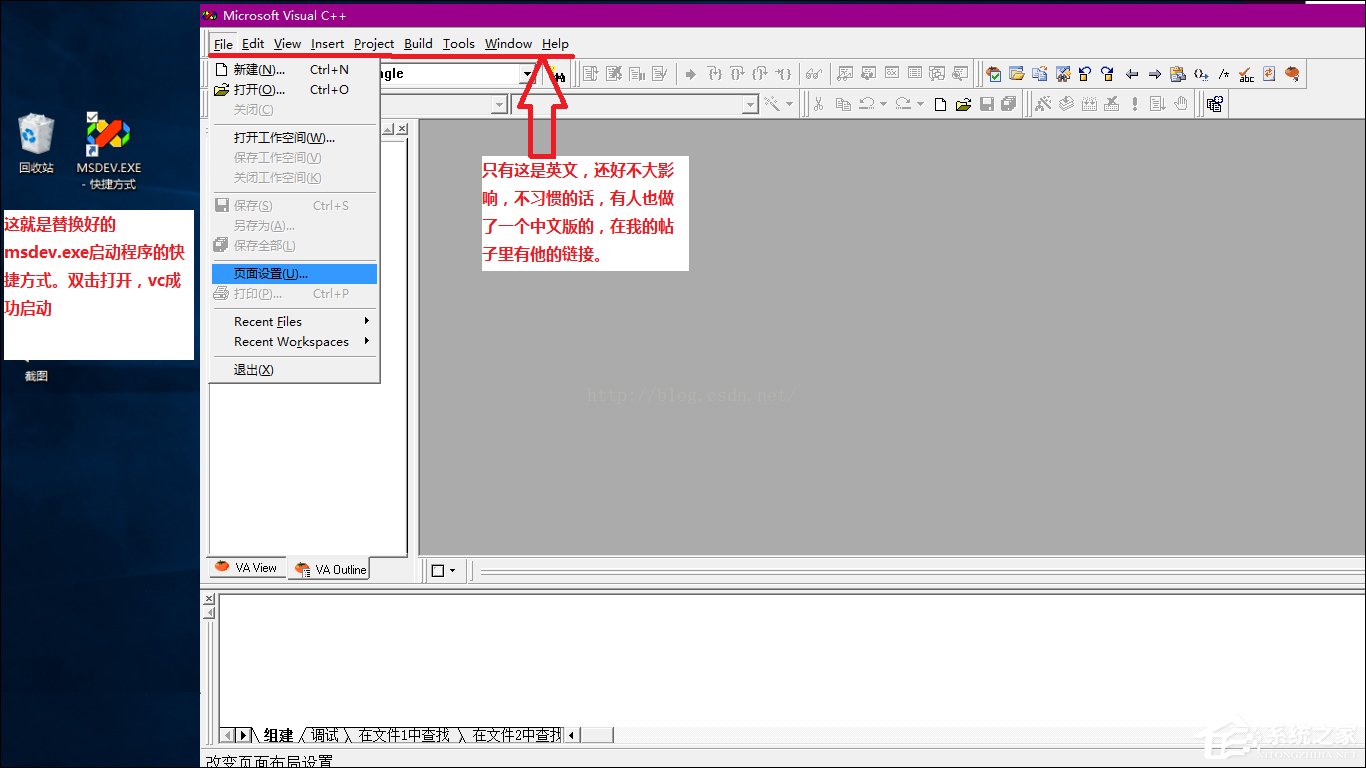Click the Save All toolbar icon
1366x768 pixels.
1008,103
